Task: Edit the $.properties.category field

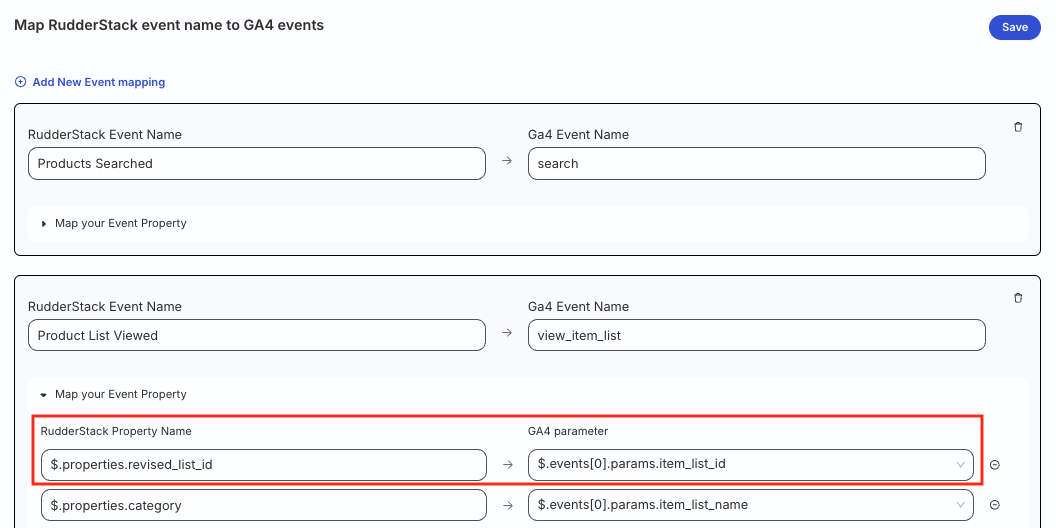Action: [263, 505]
